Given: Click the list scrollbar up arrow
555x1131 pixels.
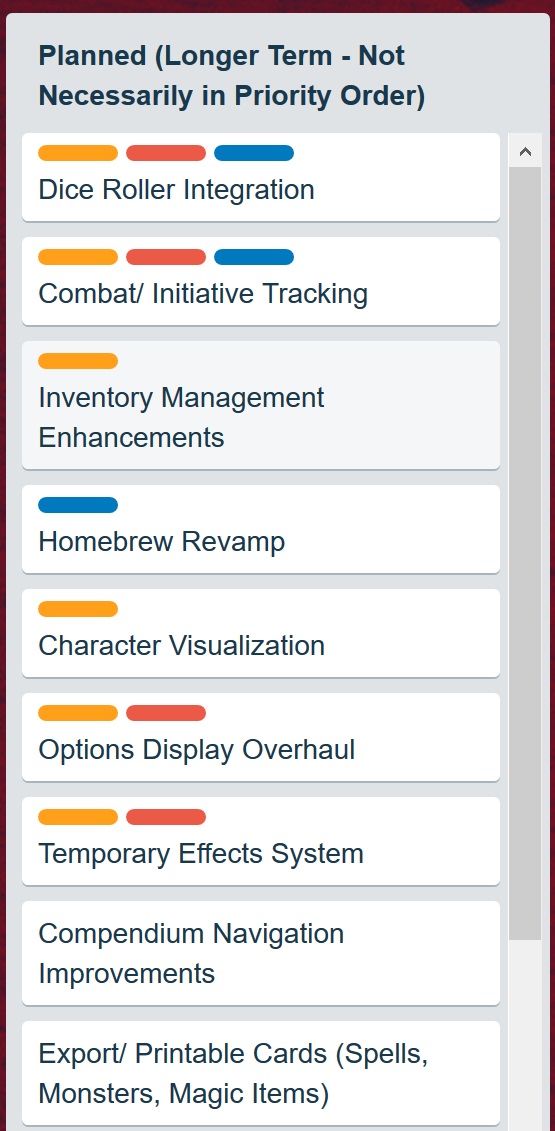Looking at the screenshot, I should (x=525, y=151).
